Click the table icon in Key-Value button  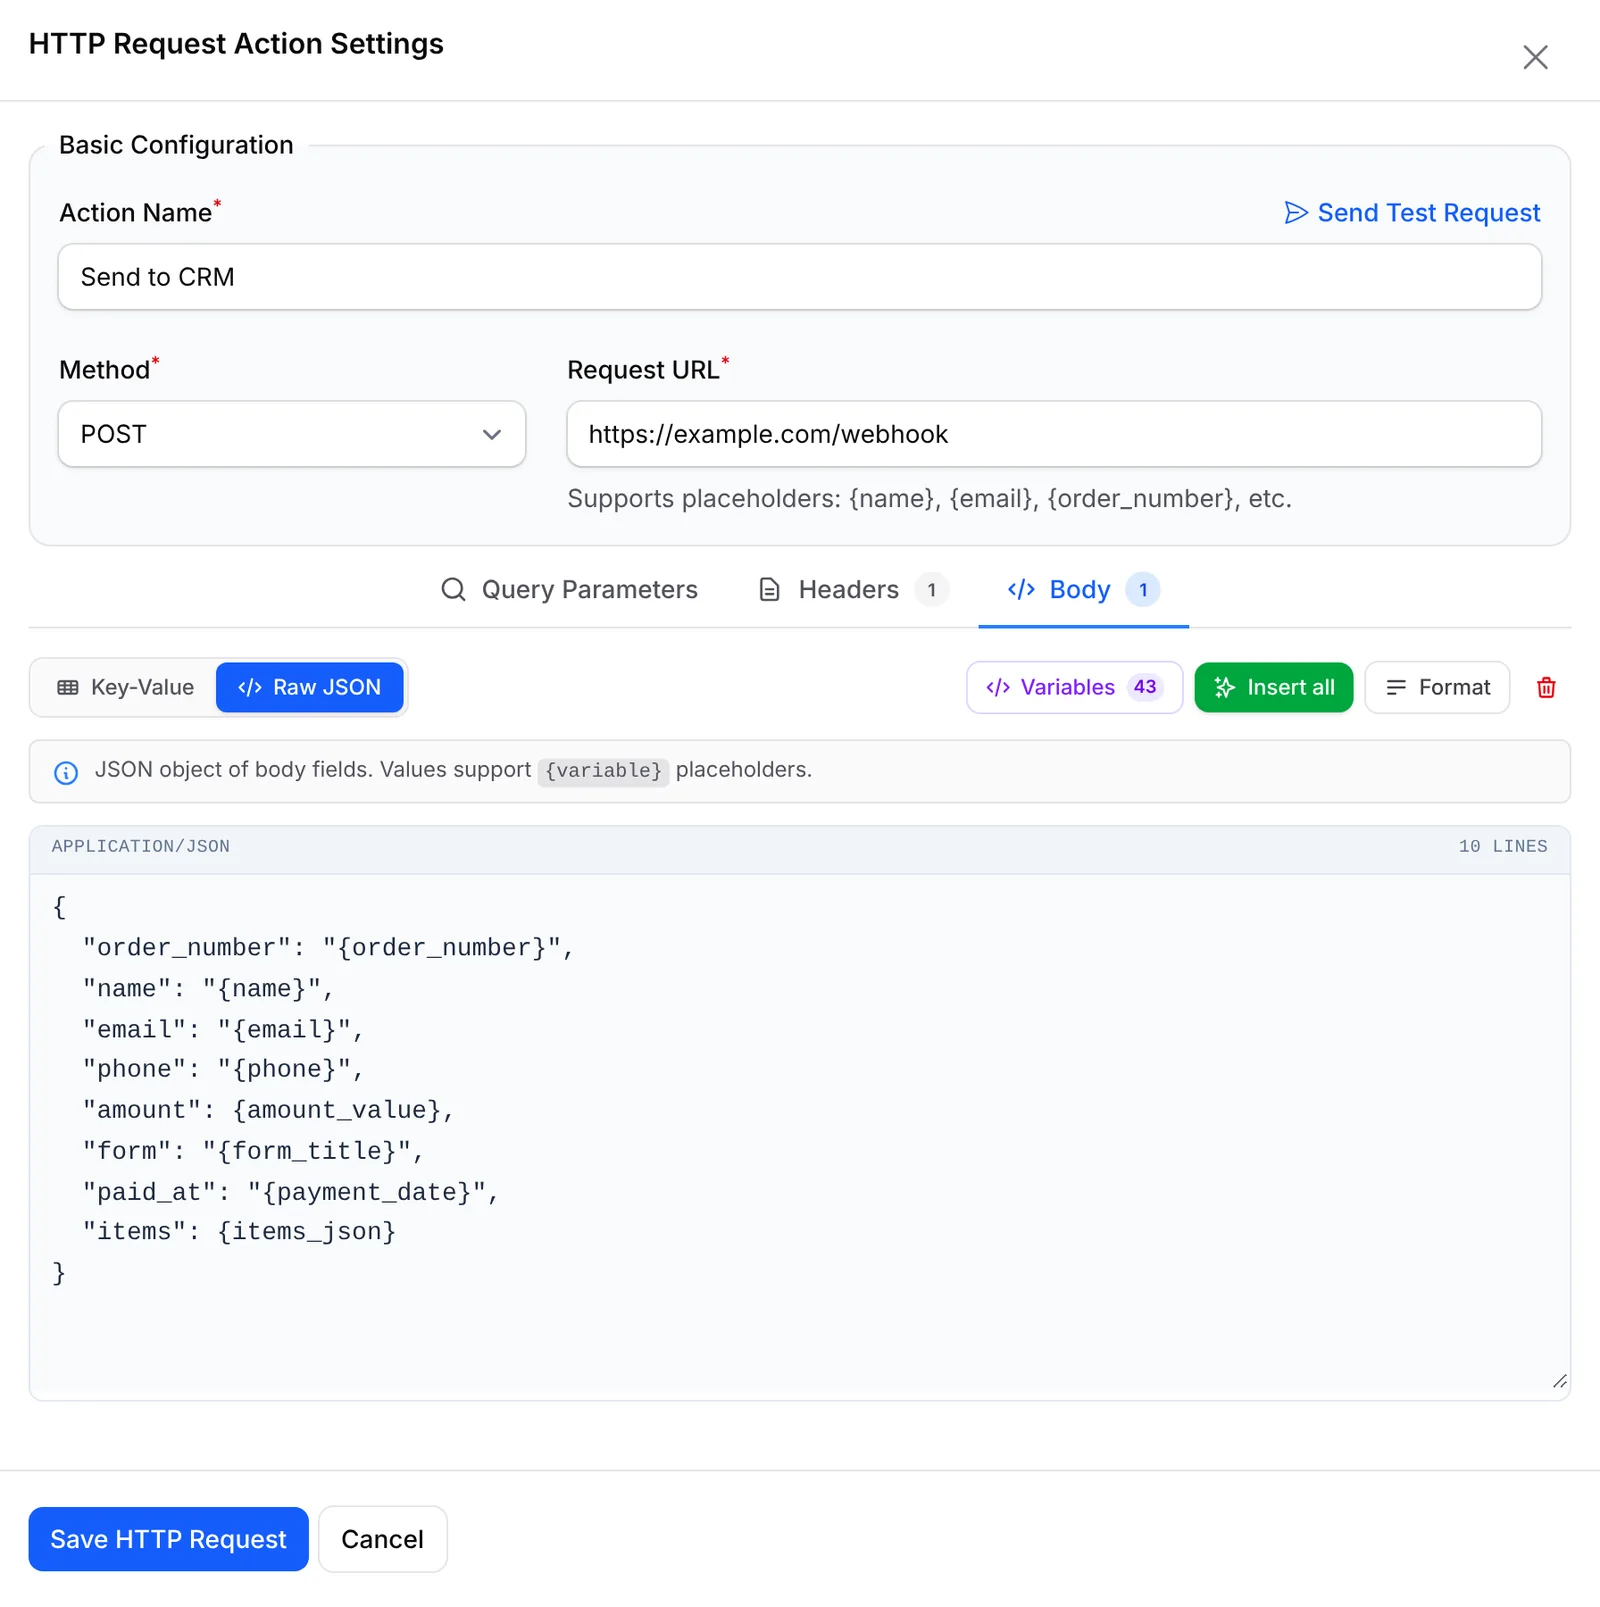(x=68, y=687)
